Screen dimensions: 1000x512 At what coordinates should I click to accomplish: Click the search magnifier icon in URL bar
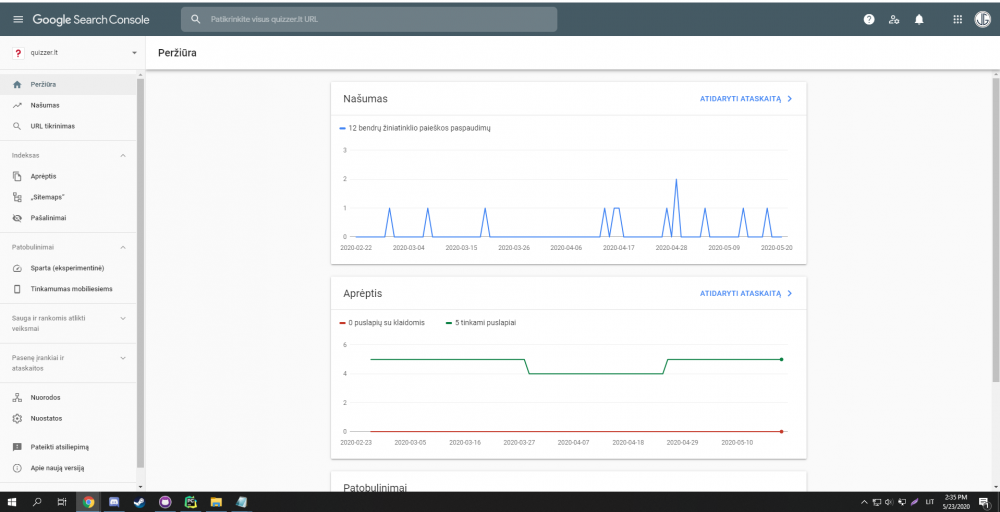point(196,20)
